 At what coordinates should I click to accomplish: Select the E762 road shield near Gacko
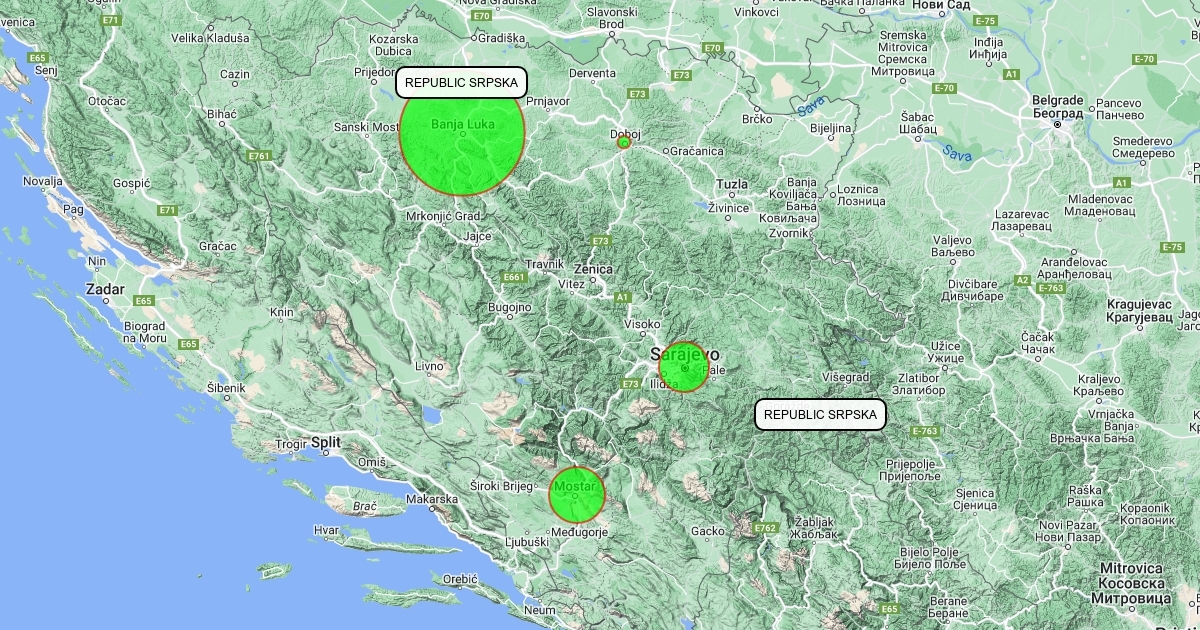click(x=766, y=527)
